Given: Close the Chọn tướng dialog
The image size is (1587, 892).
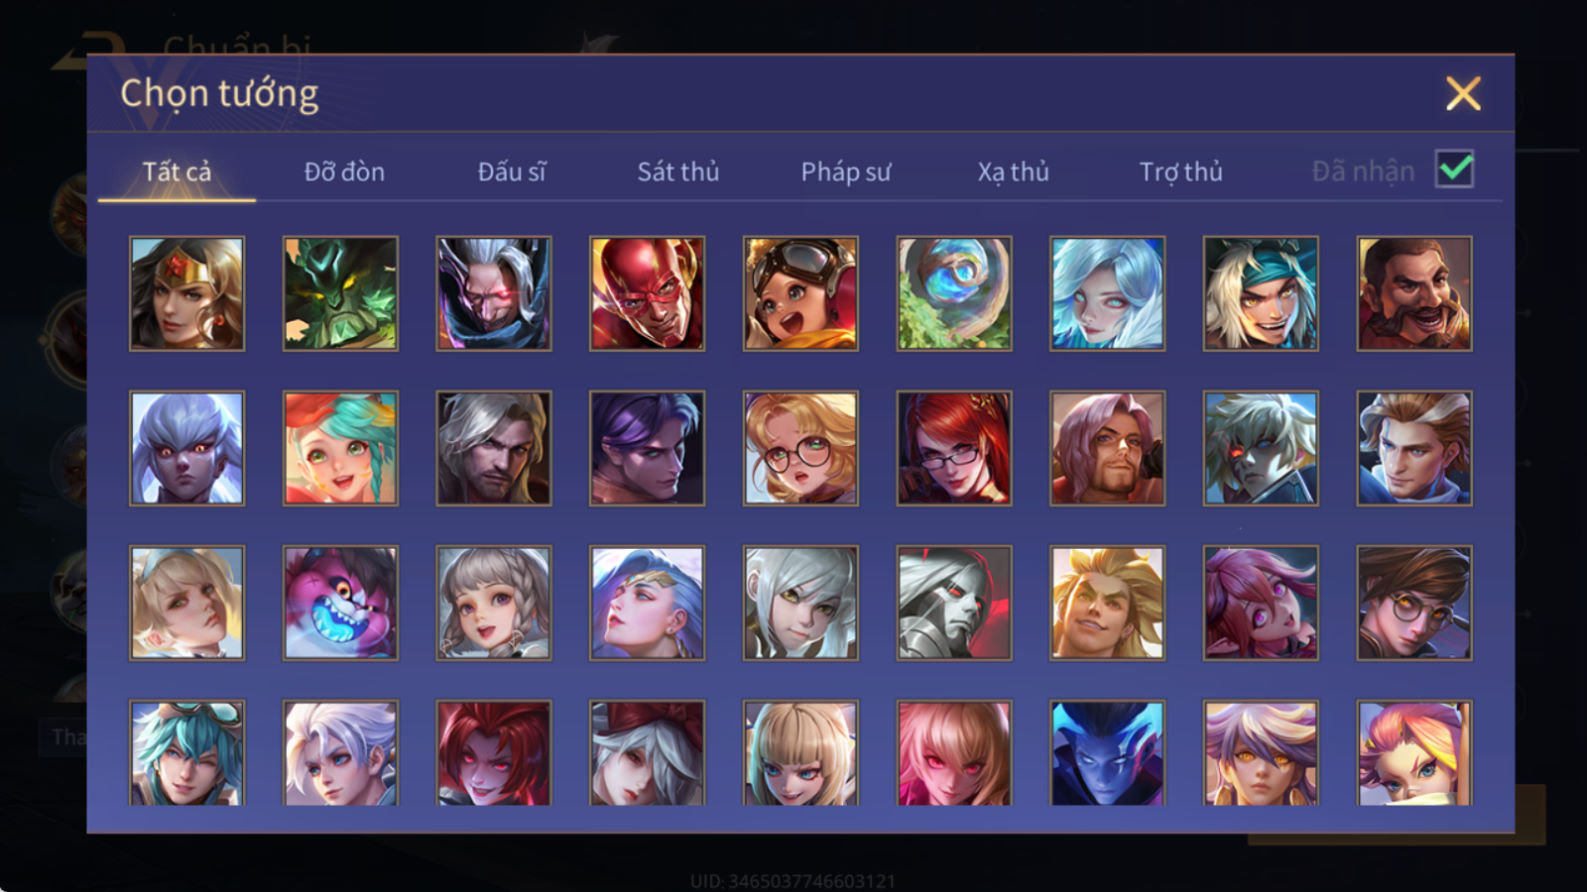Looking at the screenshot, I should coord(1463,94).
